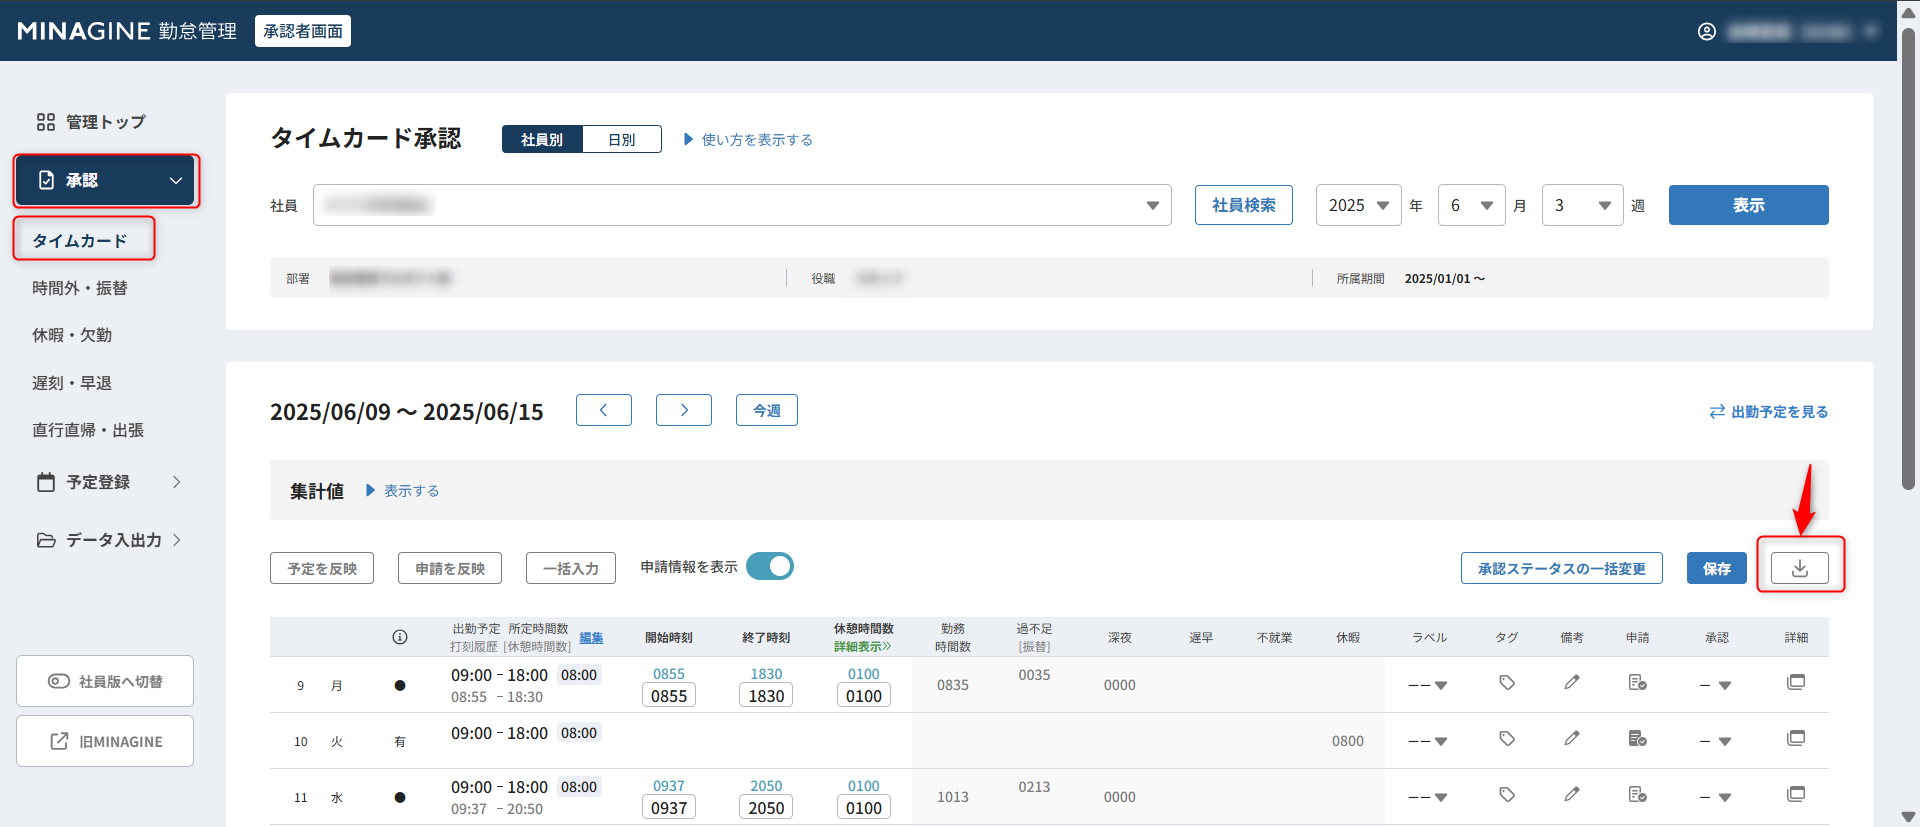Click the 承認者画面 badge in header
Viewport: 1920px width, 827px height.
[x=303, y=31]
